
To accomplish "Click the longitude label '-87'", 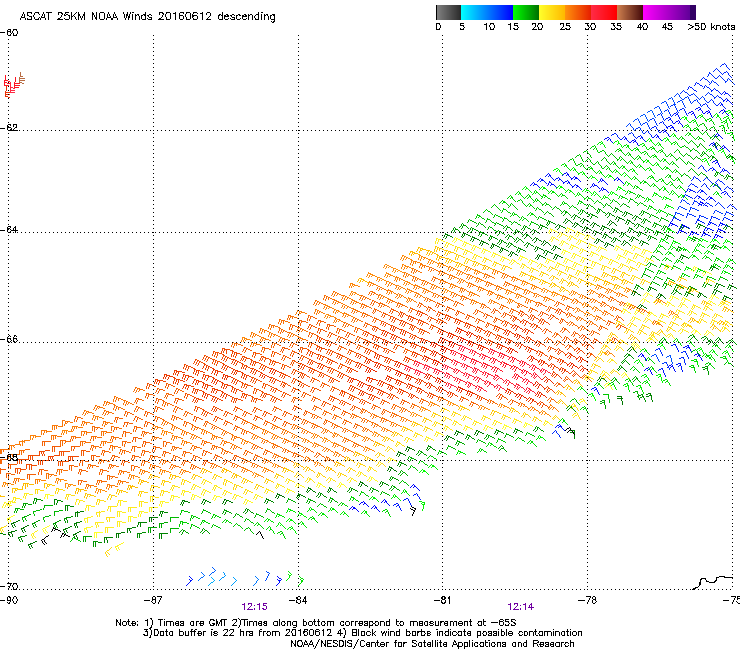I will [x=153, y=600].
